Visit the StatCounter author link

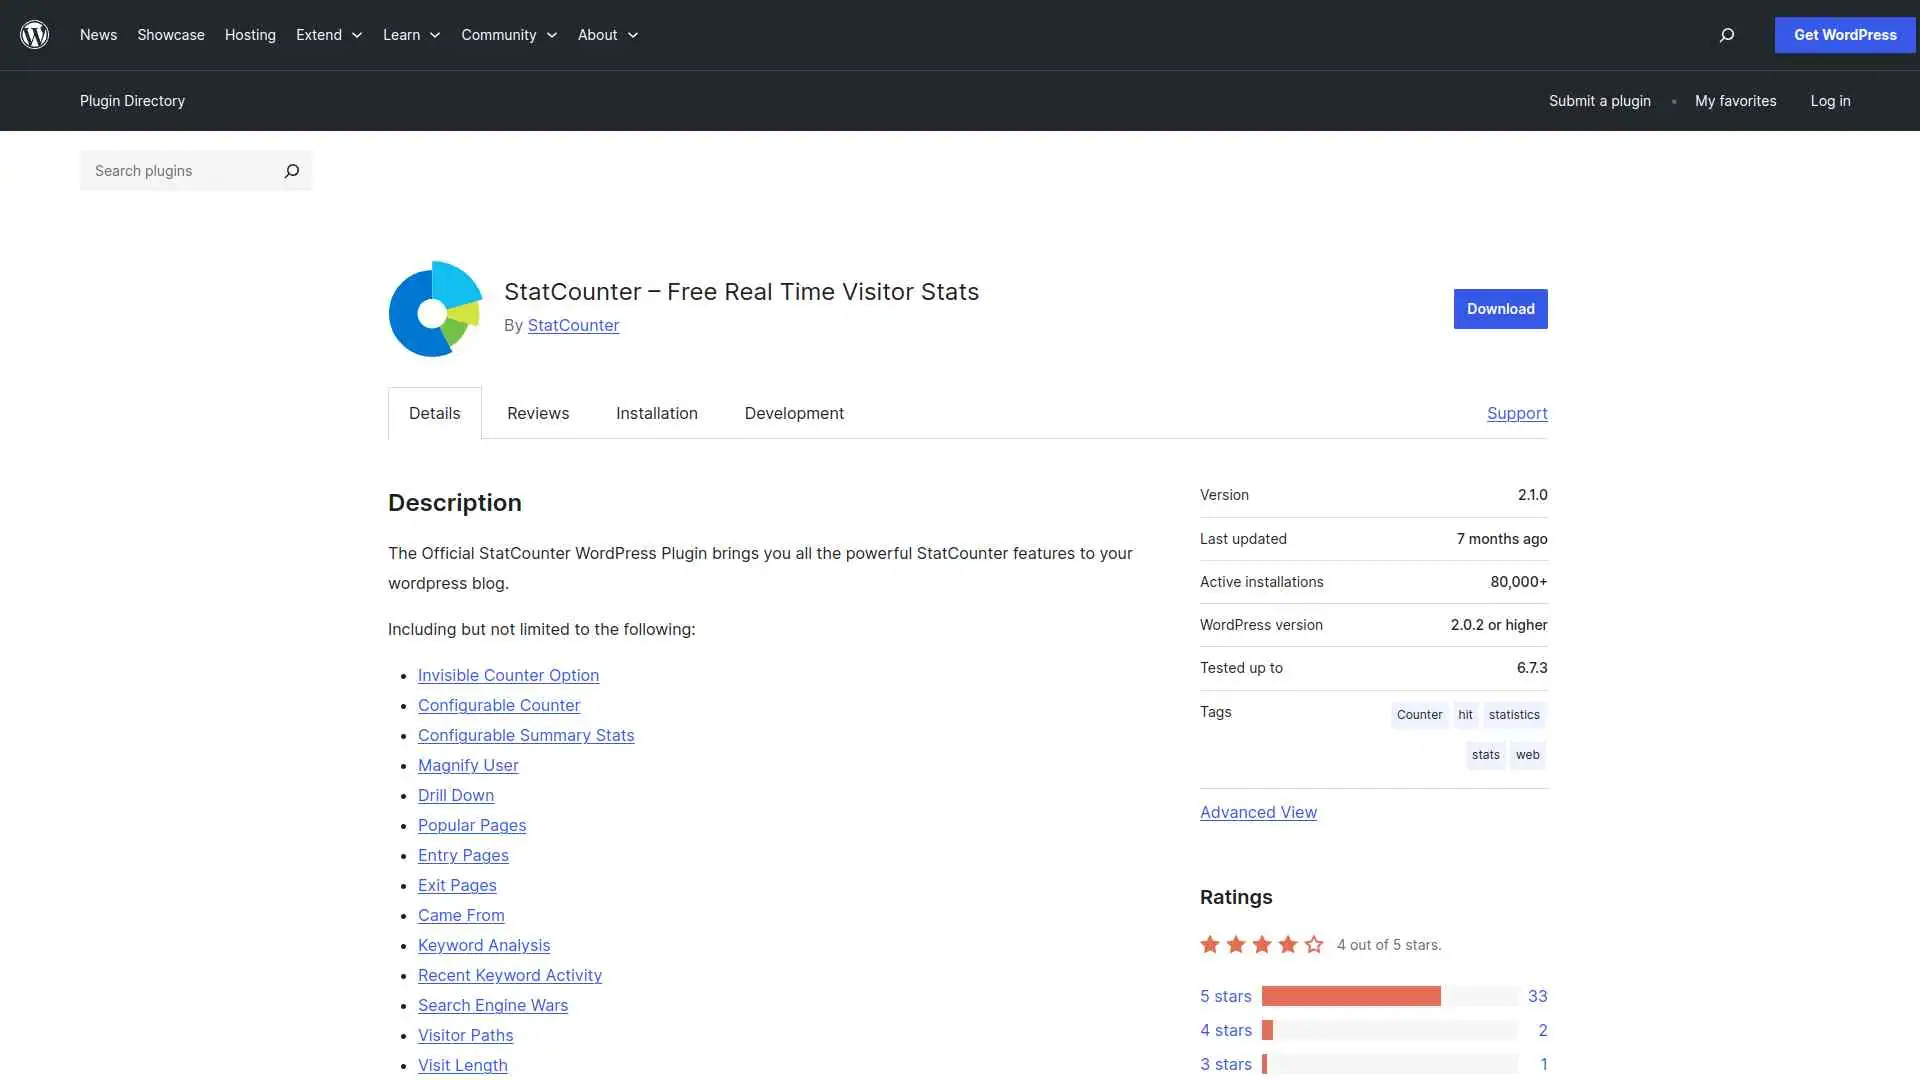pos(573,325)
